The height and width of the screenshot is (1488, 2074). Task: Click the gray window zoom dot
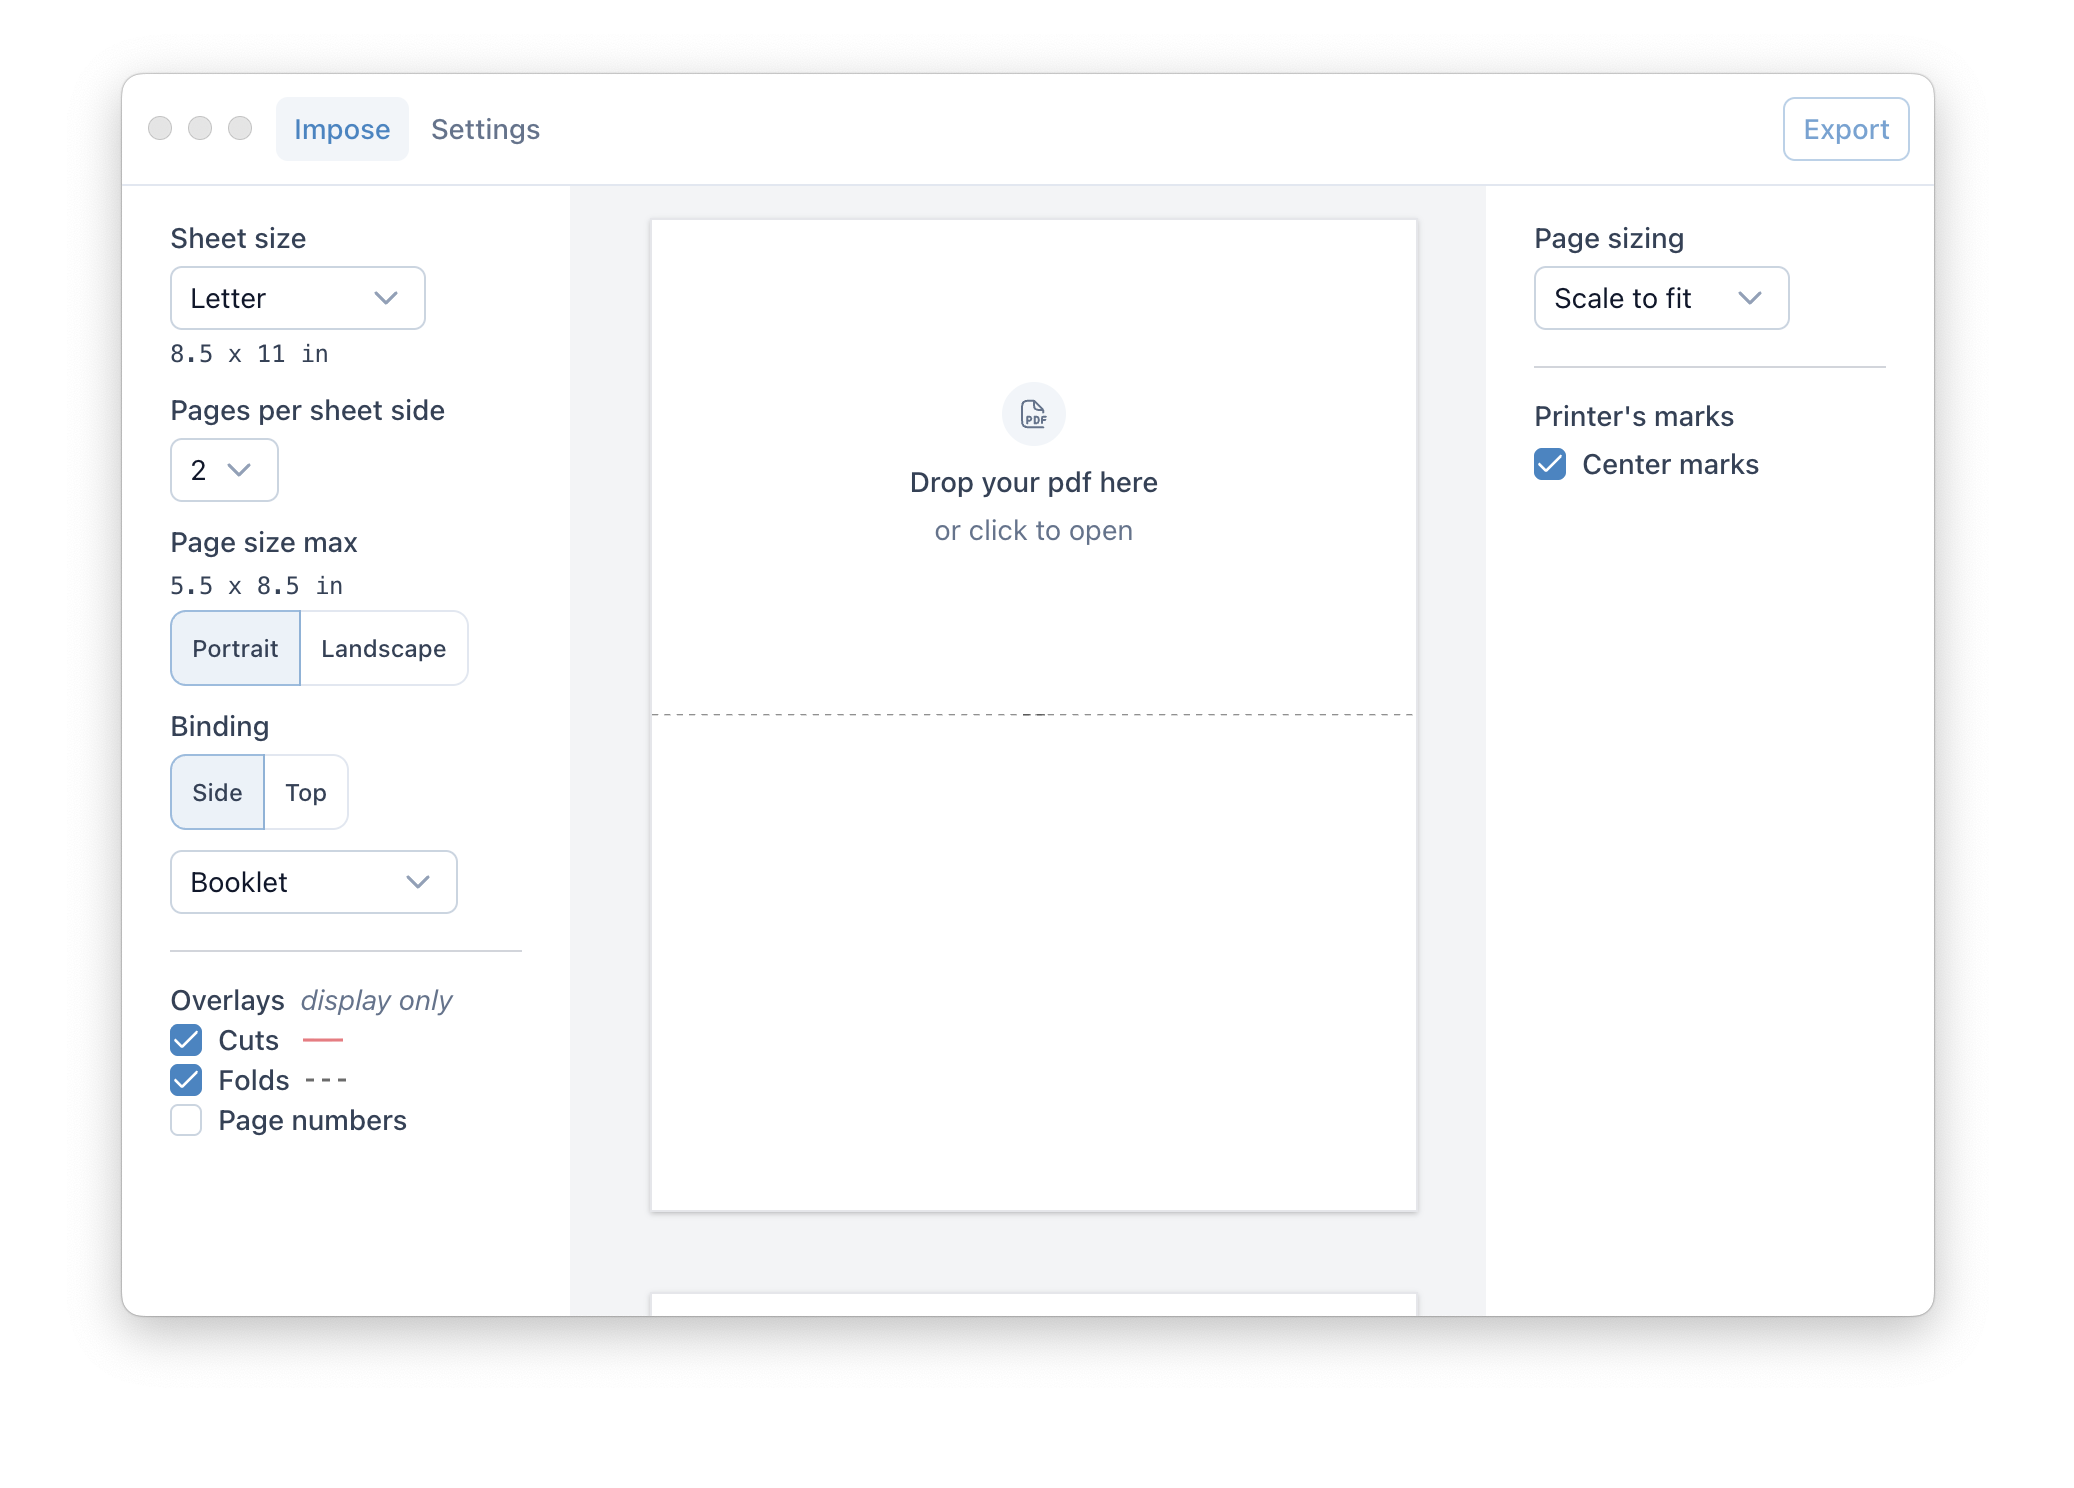[x=240, y=128]
